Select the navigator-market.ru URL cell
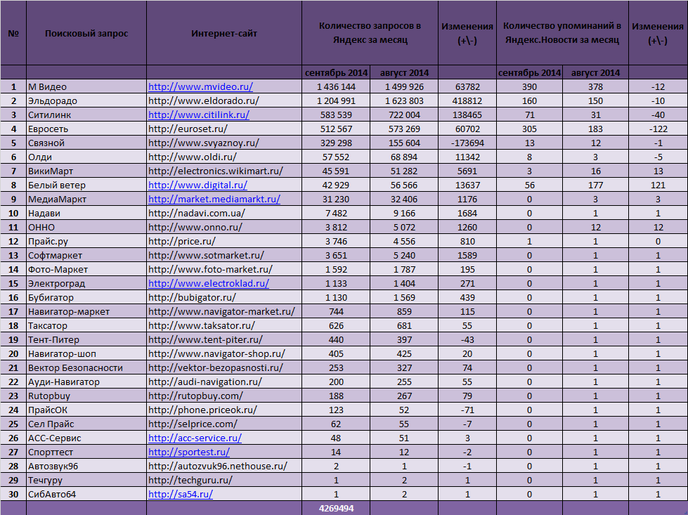 tap(224, 311)
